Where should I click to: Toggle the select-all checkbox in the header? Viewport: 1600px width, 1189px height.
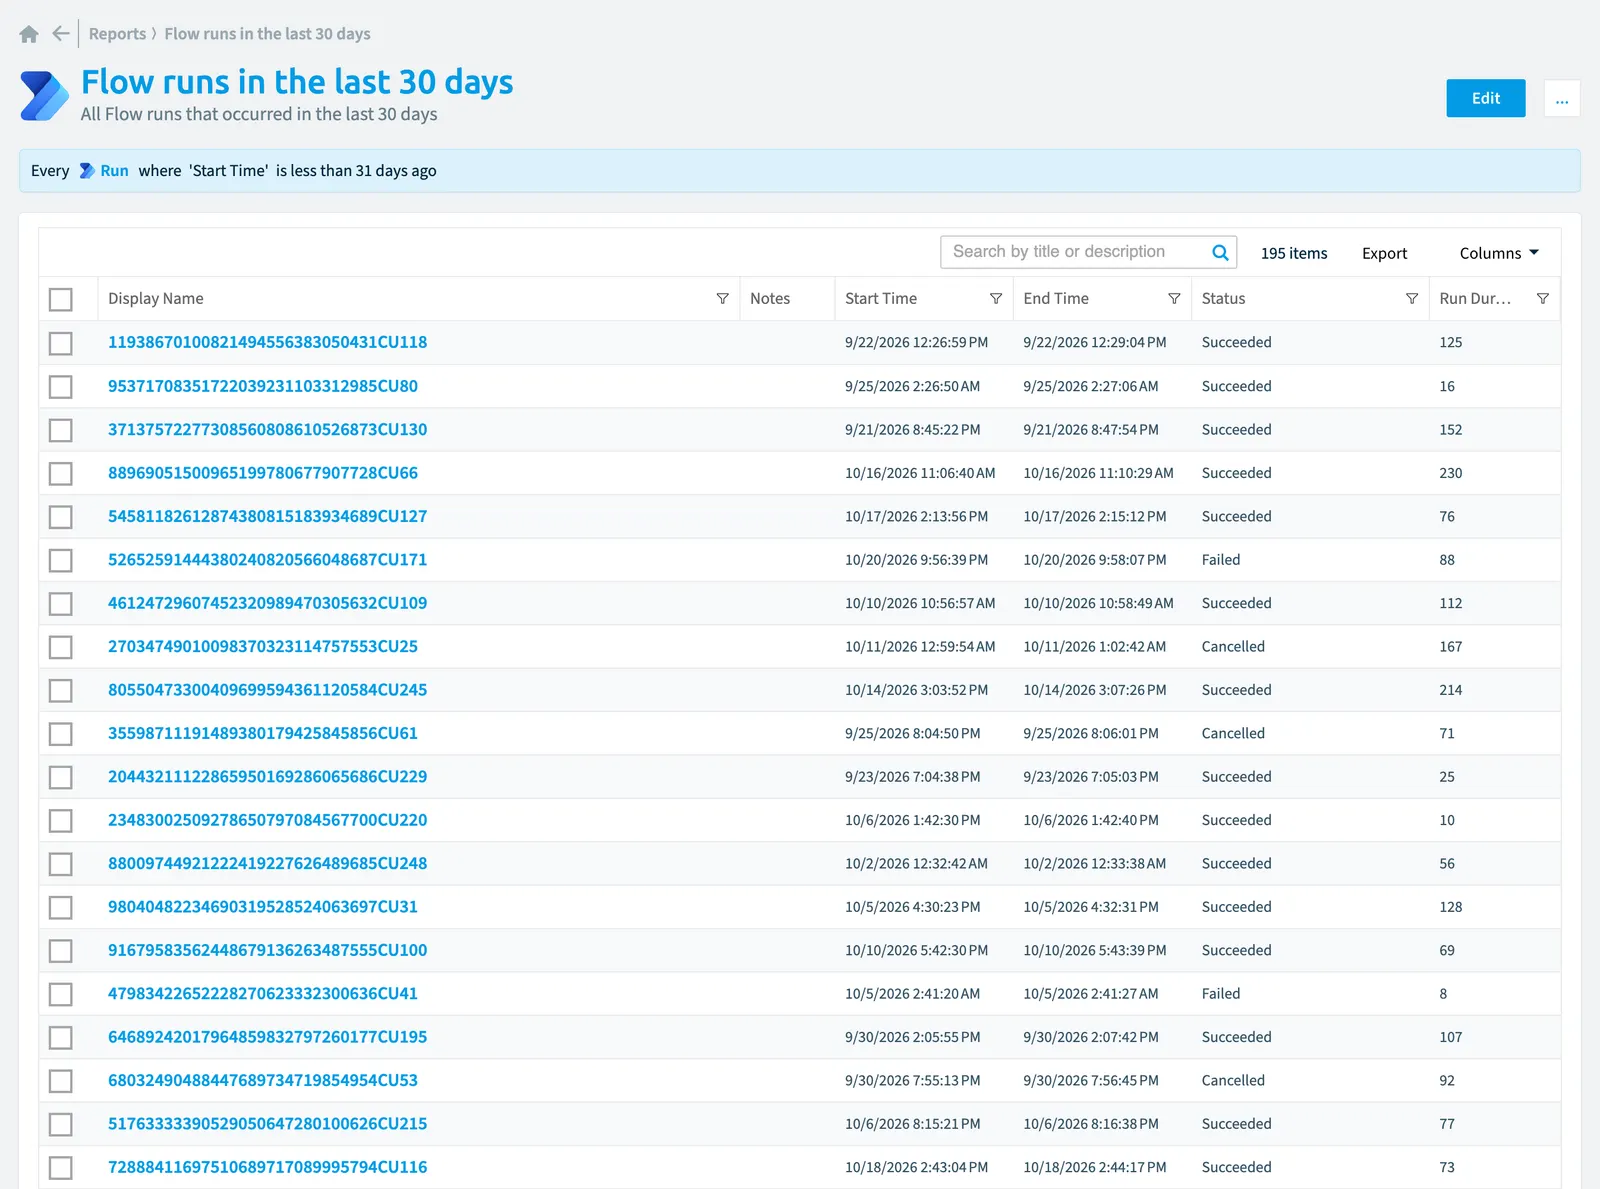(61, 299)
